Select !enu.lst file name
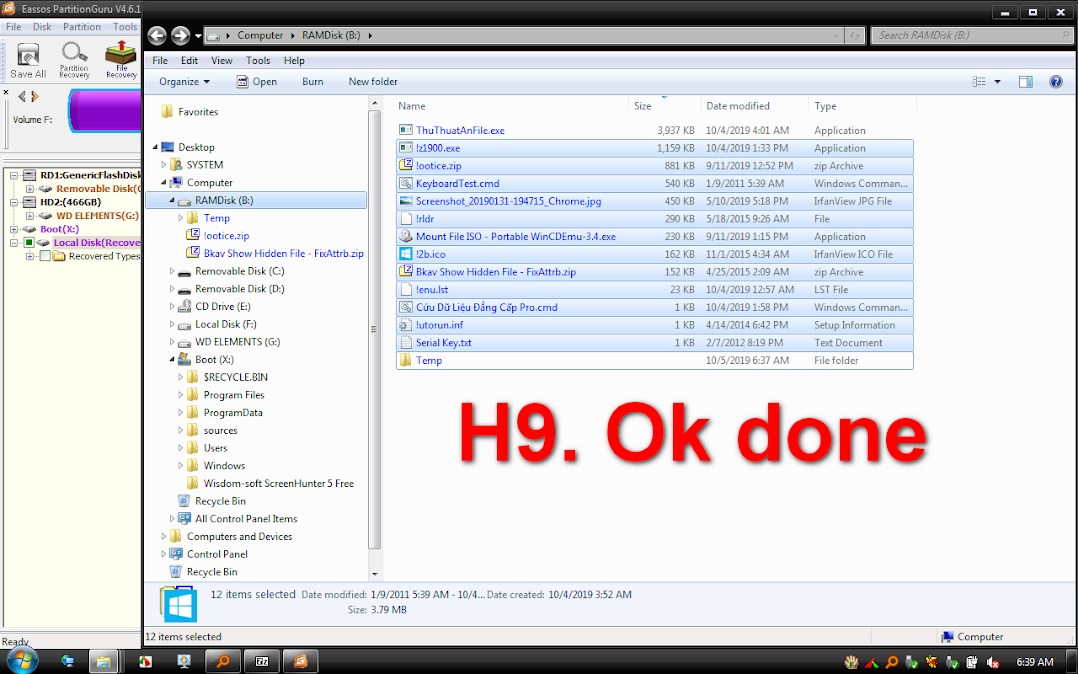The width and height of the screenshot is (1078, 674). click(432, 290)
